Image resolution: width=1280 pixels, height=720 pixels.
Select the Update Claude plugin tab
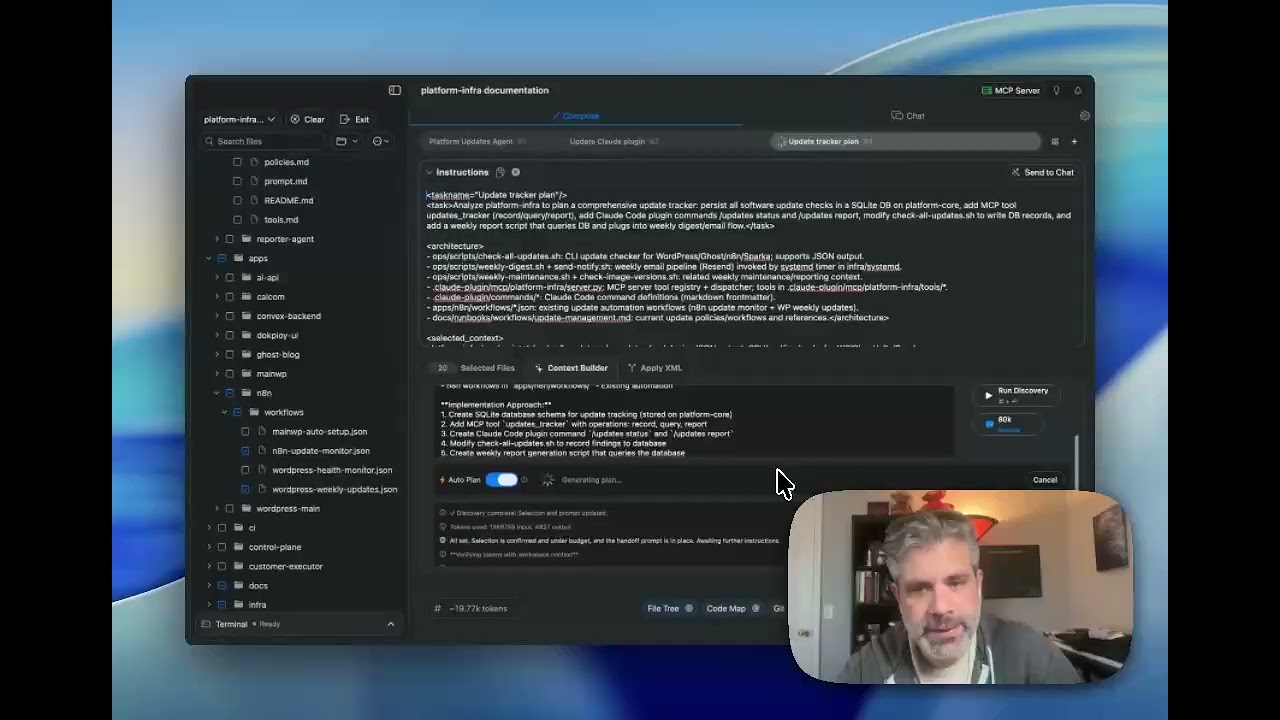click(x=613, y=141)
